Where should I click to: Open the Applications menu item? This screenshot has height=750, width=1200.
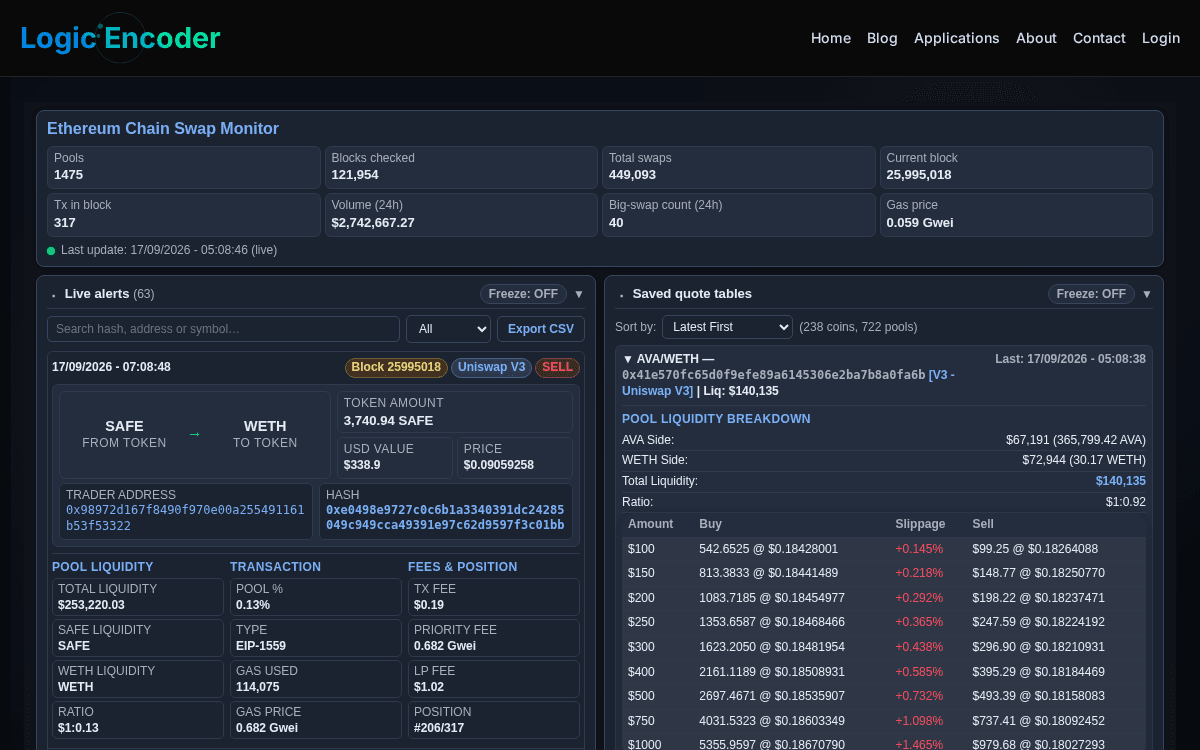(x=957, y=38)
